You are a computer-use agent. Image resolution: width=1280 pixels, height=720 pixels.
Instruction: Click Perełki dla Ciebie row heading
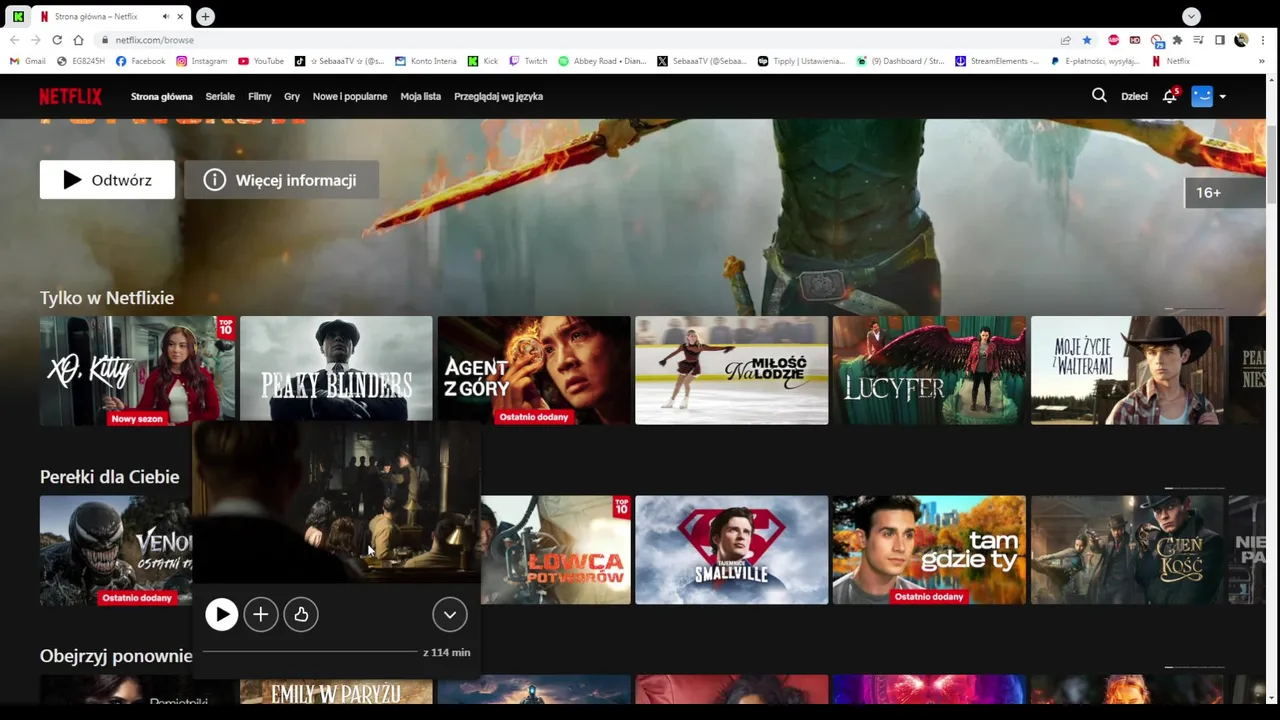(110, 477)
